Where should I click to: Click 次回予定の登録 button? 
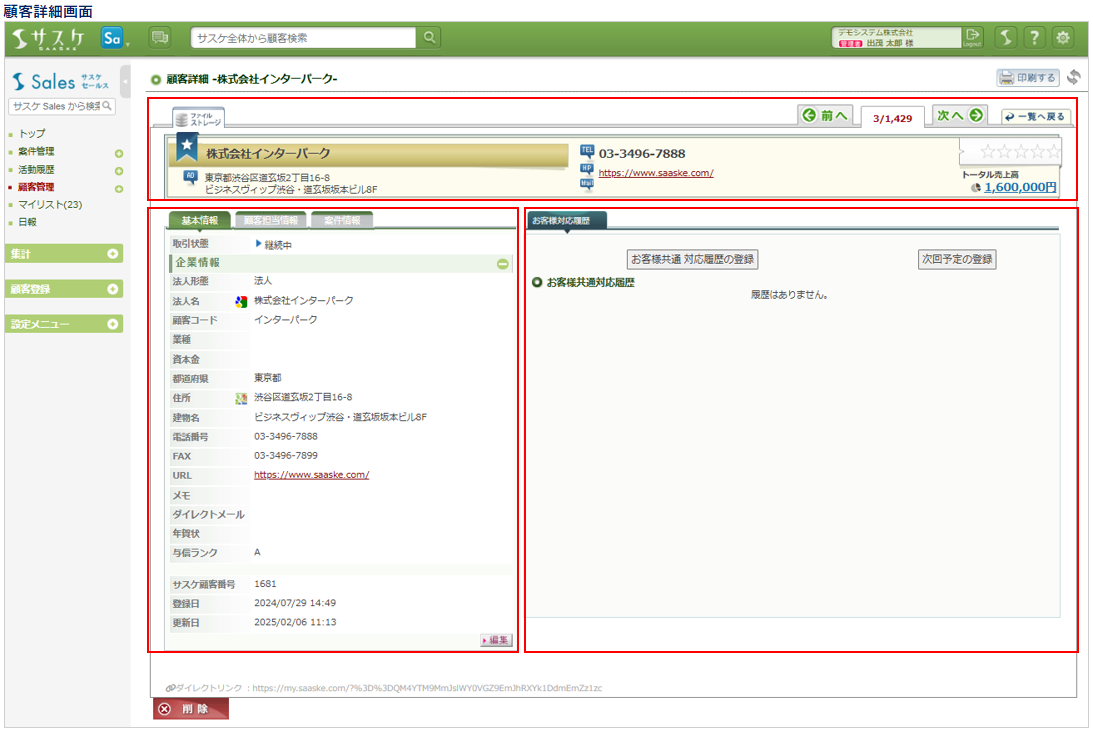click(x=957, y=259)
